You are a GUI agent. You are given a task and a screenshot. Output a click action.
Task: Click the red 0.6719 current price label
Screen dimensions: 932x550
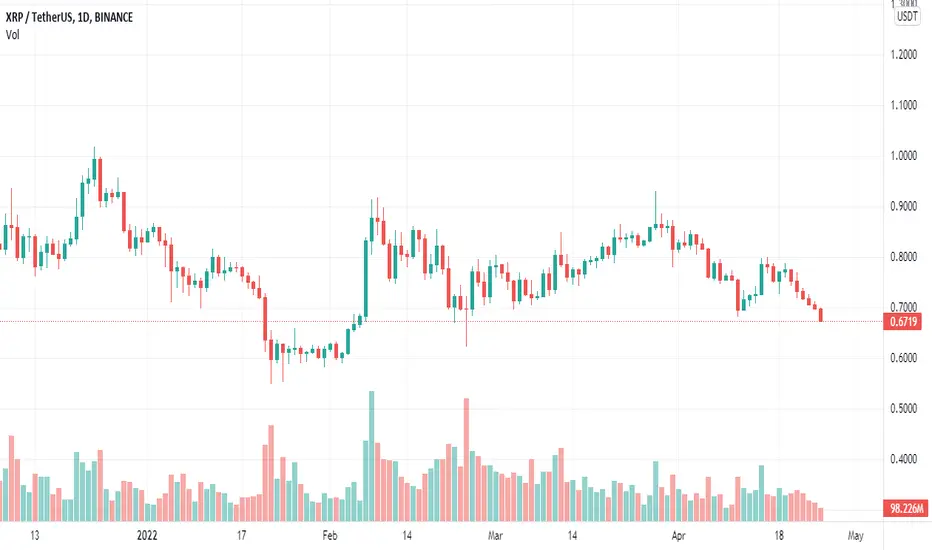pos(905,322)
